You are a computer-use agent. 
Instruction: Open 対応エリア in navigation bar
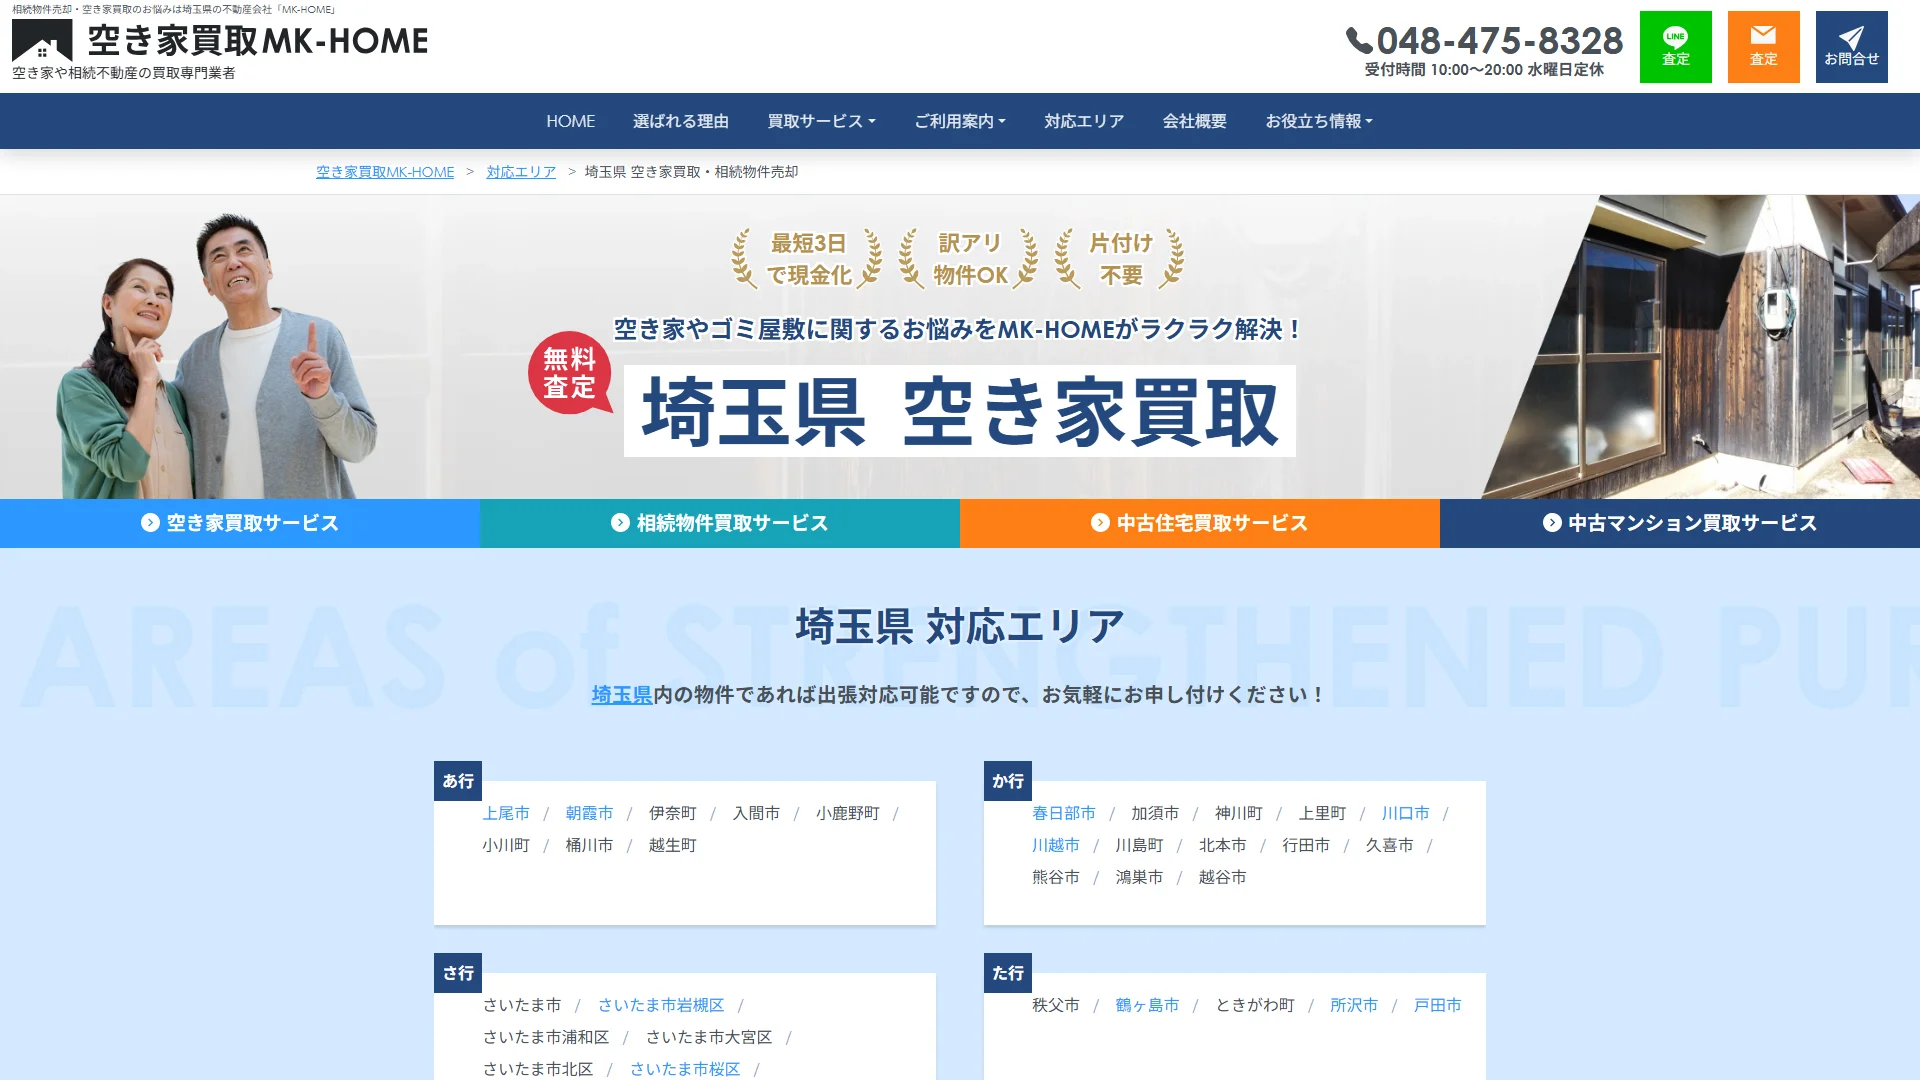1084,121
